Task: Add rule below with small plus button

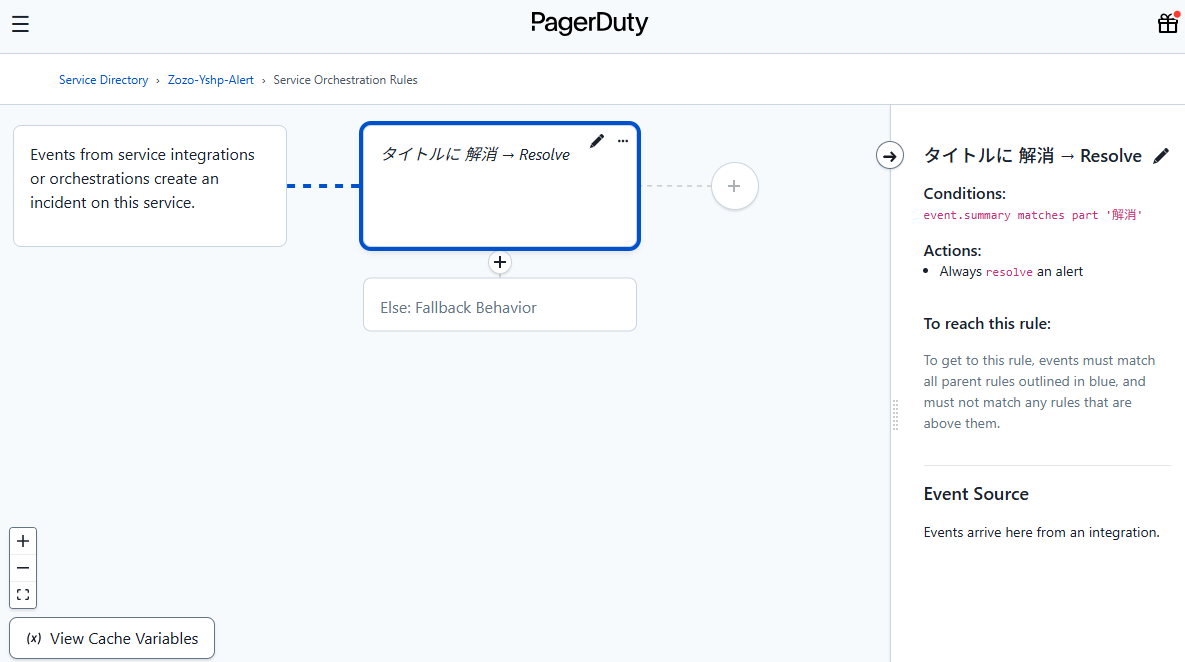Action: click(x=500, y=262)
